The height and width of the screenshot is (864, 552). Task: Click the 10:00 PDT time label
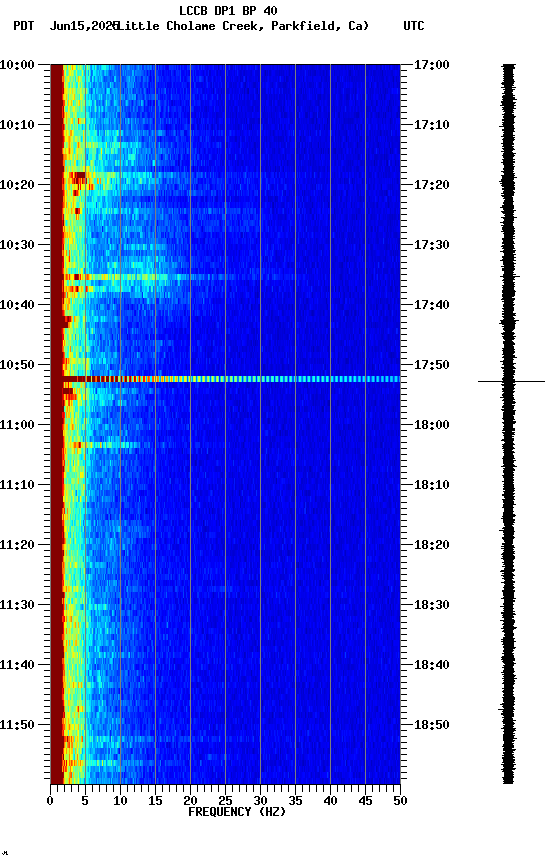[17, 65]
